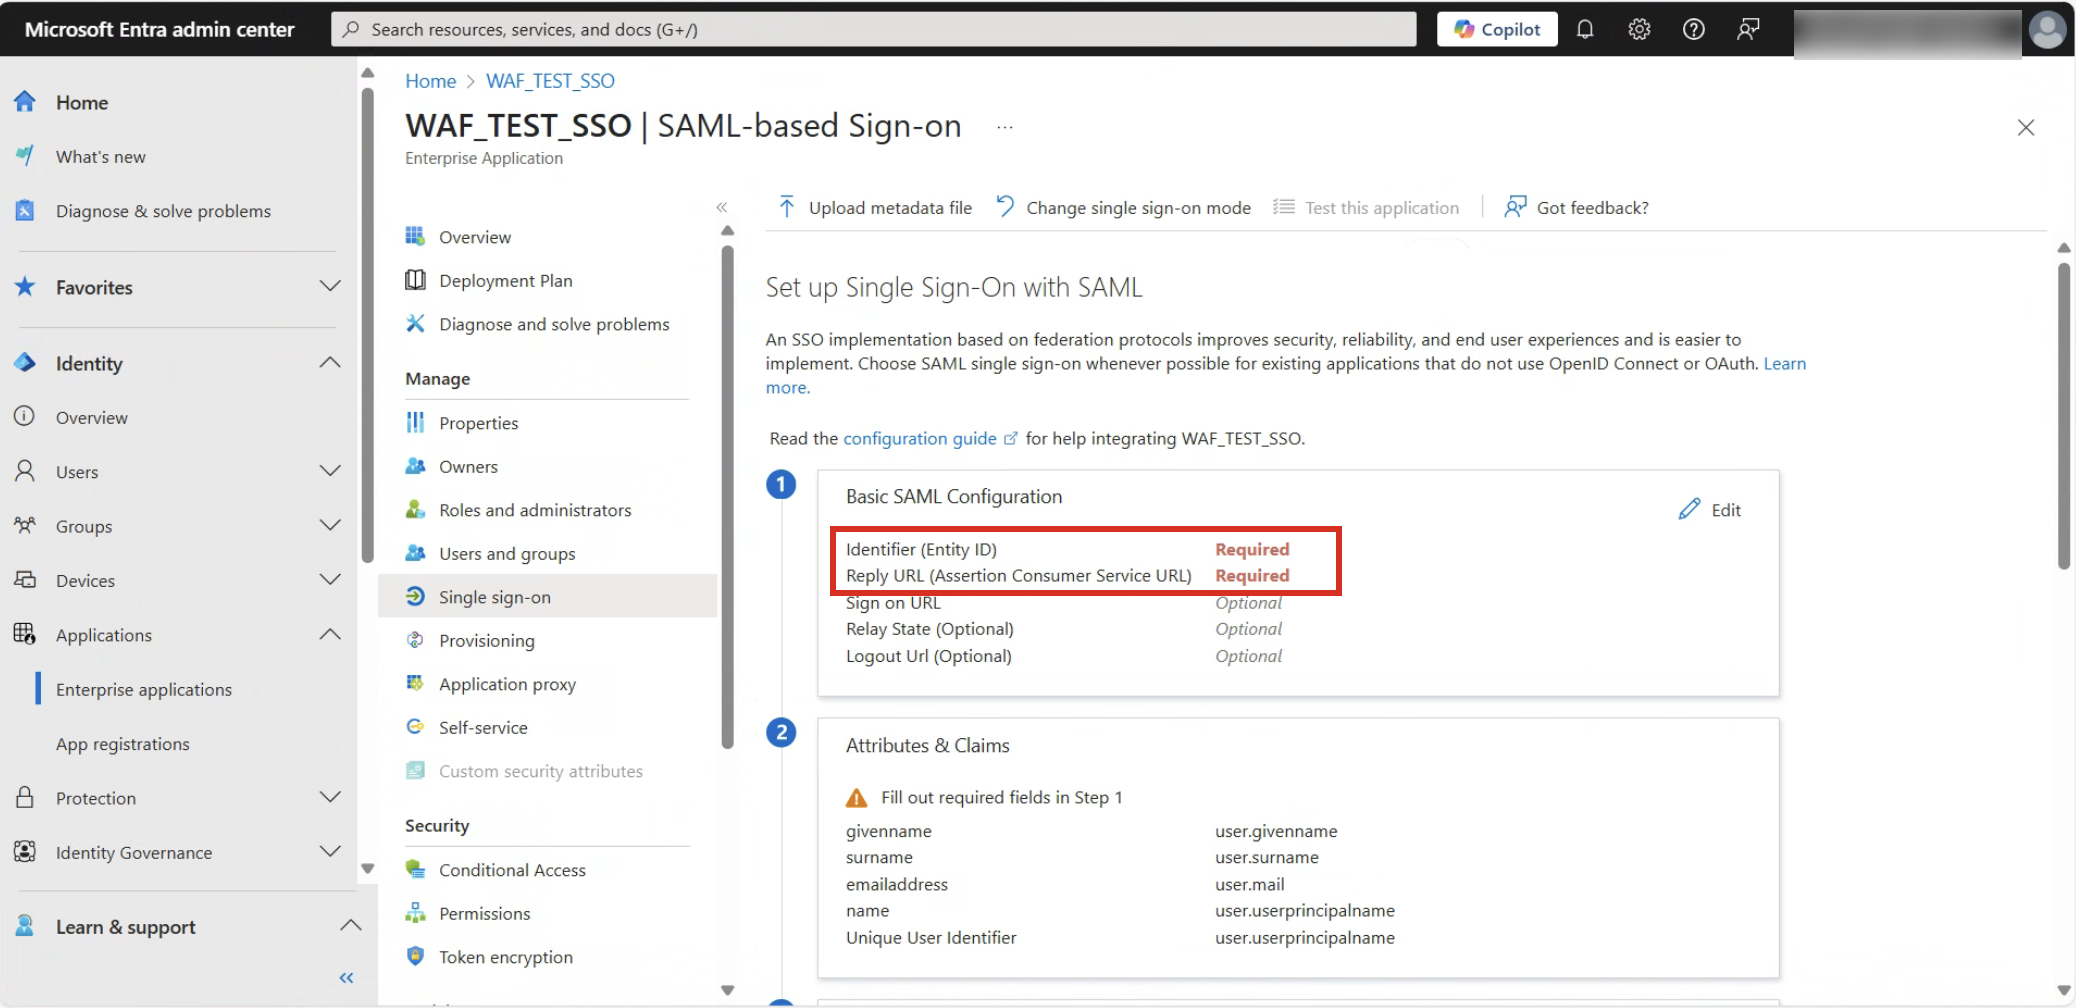Click the Permissions hierarchy icon

pyautogui.click(x=415, y=913)
